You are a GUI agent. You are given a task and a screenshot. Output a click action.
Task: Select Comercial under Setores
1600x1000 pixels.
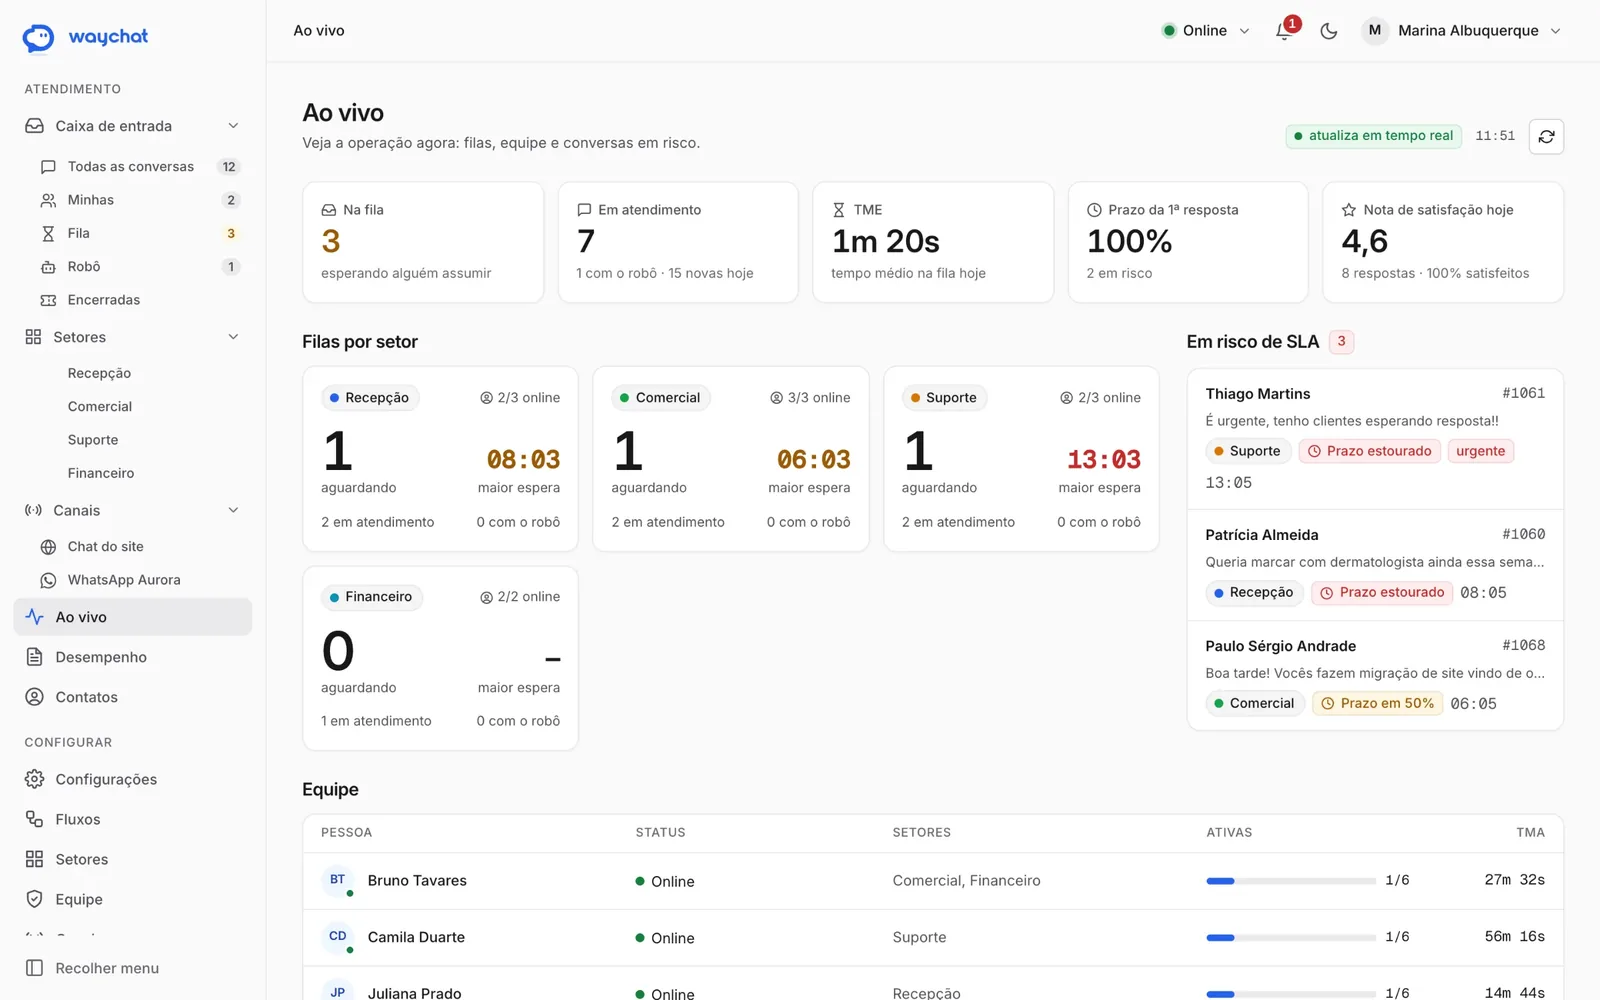pyautogui.click(x=99, y=406)
